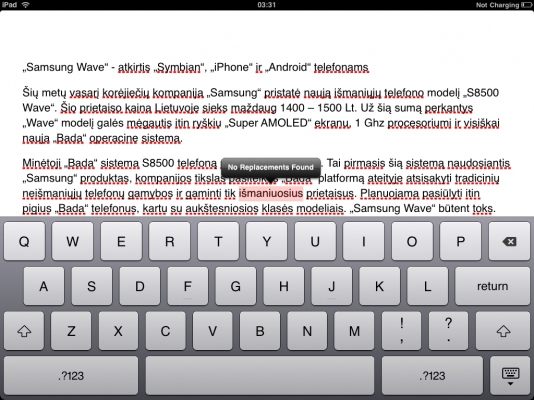
Task: Tap the right Shift arrow key
Action: click(503, 331)
